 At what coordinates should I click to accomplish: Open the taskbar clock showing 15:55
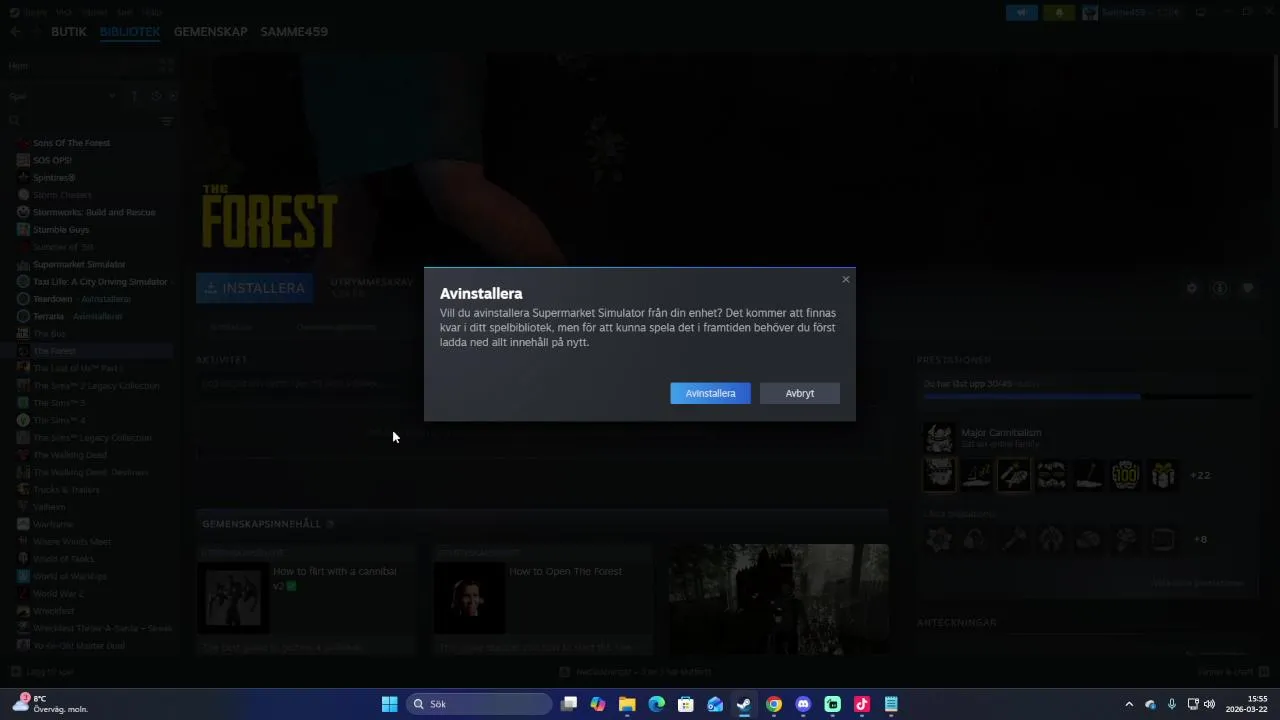pyautogui.click(x=1246, y=704)
